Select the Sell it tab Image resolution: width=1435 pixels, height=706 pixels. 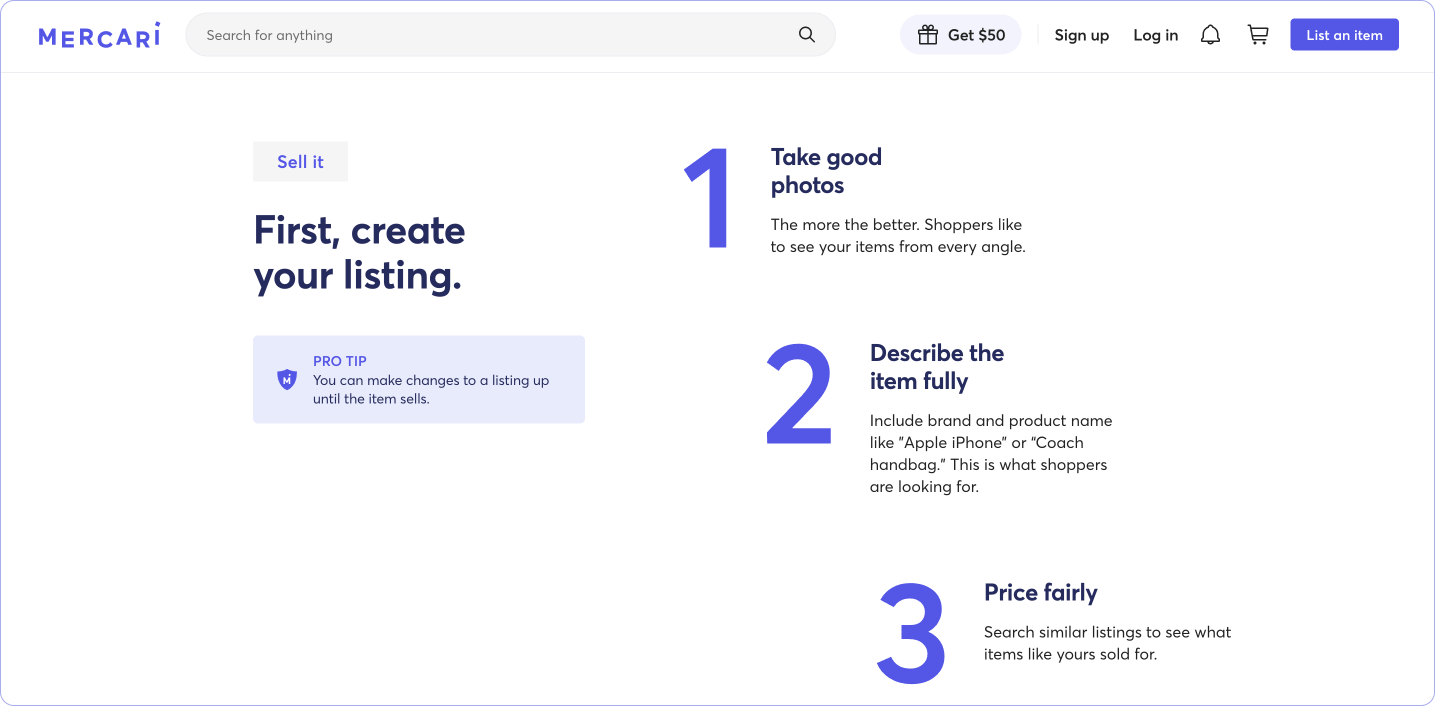click(x=300, y=160)
